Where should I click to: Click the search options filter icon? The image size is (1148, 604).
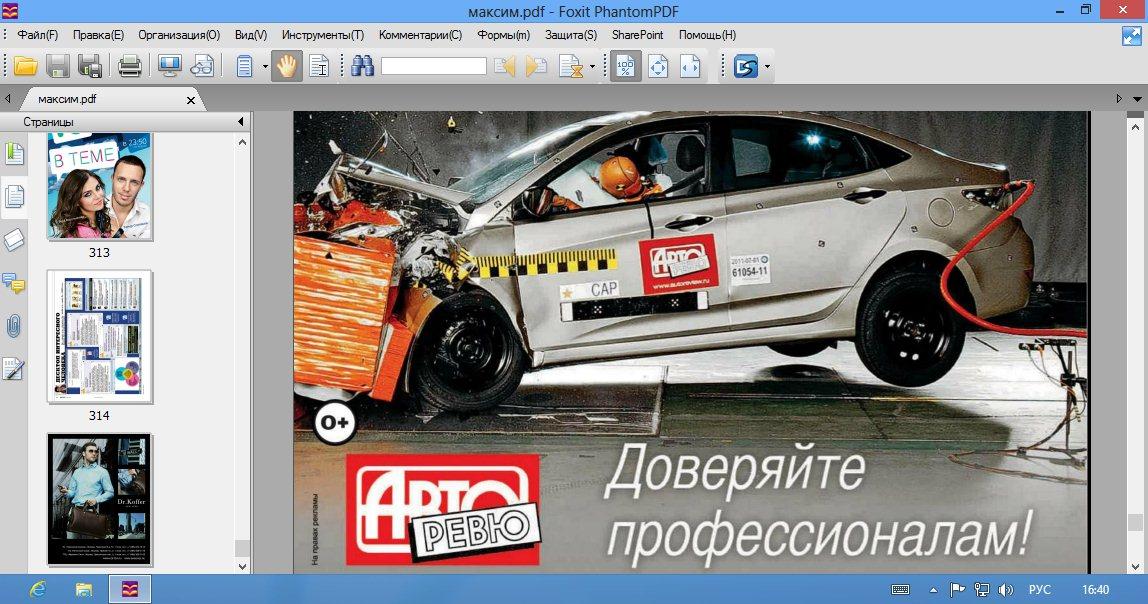point(570,67)
